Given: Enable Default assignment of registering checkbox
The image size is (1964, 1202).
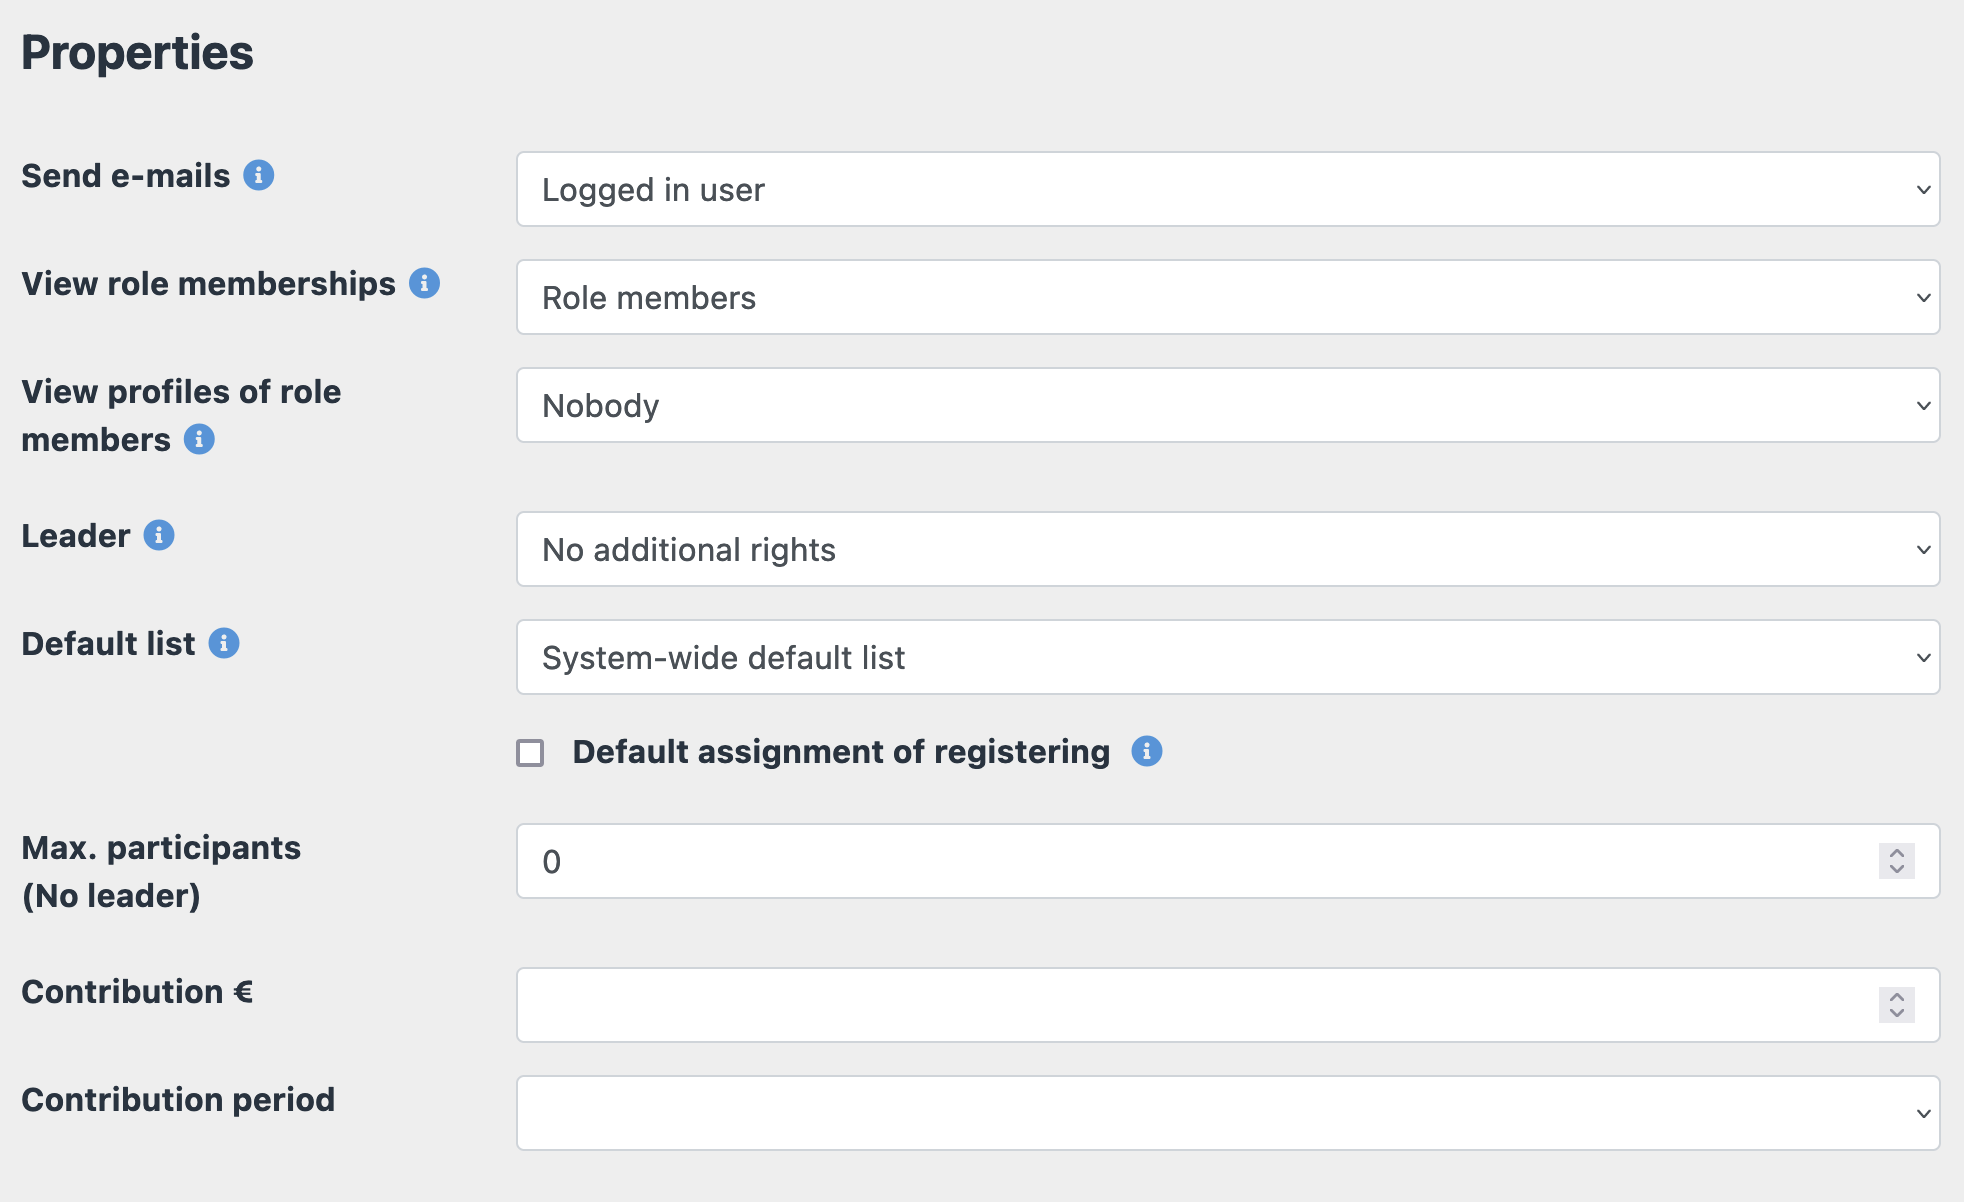Looking at the screenshot, I should 530,752.
